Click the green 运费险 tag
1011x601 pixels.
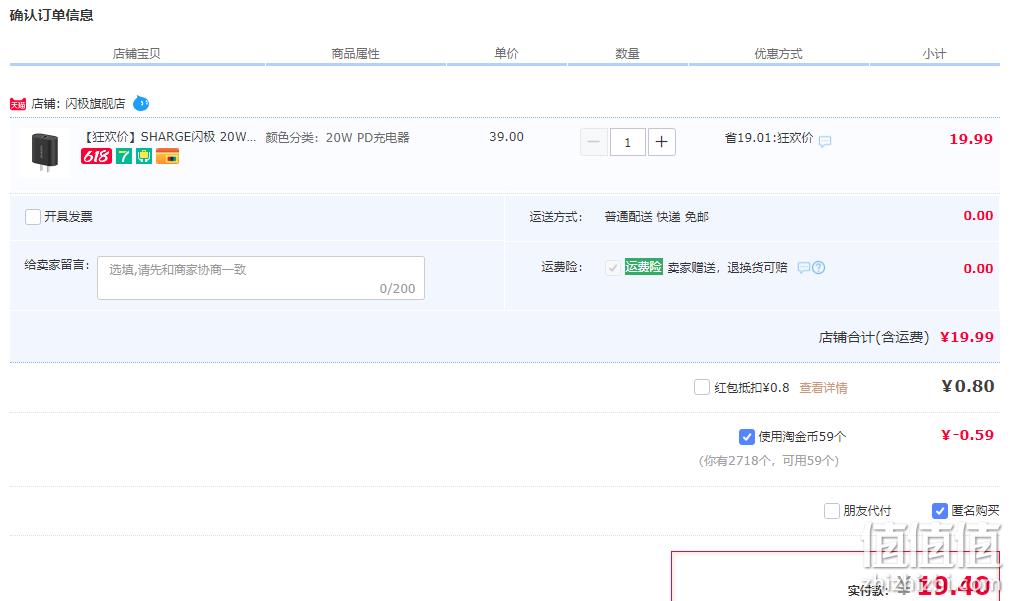pos(643,266)
